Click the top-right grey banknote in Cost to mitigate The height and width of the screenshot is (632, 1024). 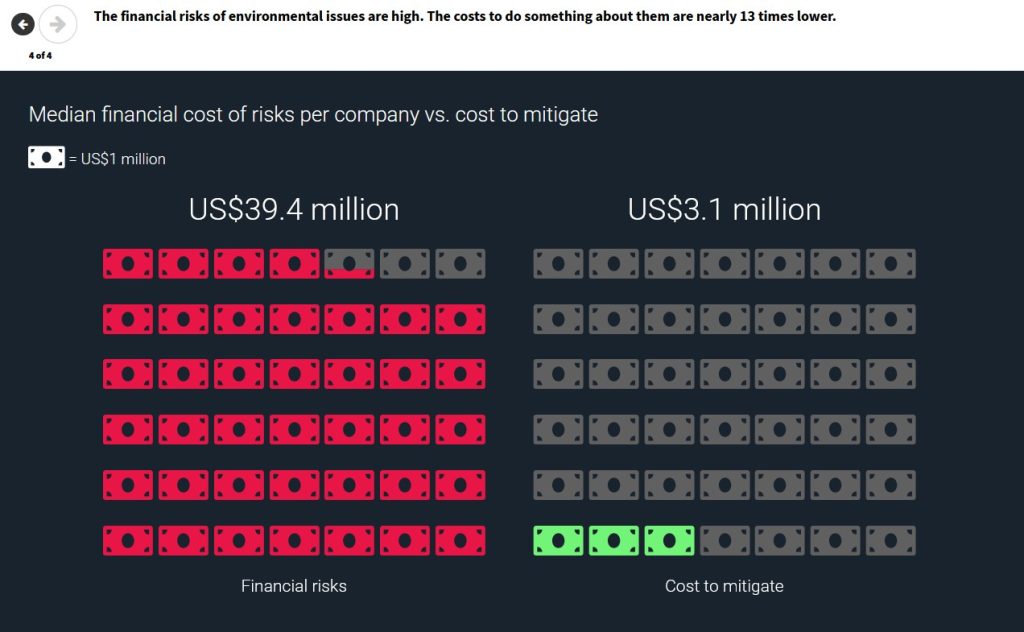pos(891,264)
